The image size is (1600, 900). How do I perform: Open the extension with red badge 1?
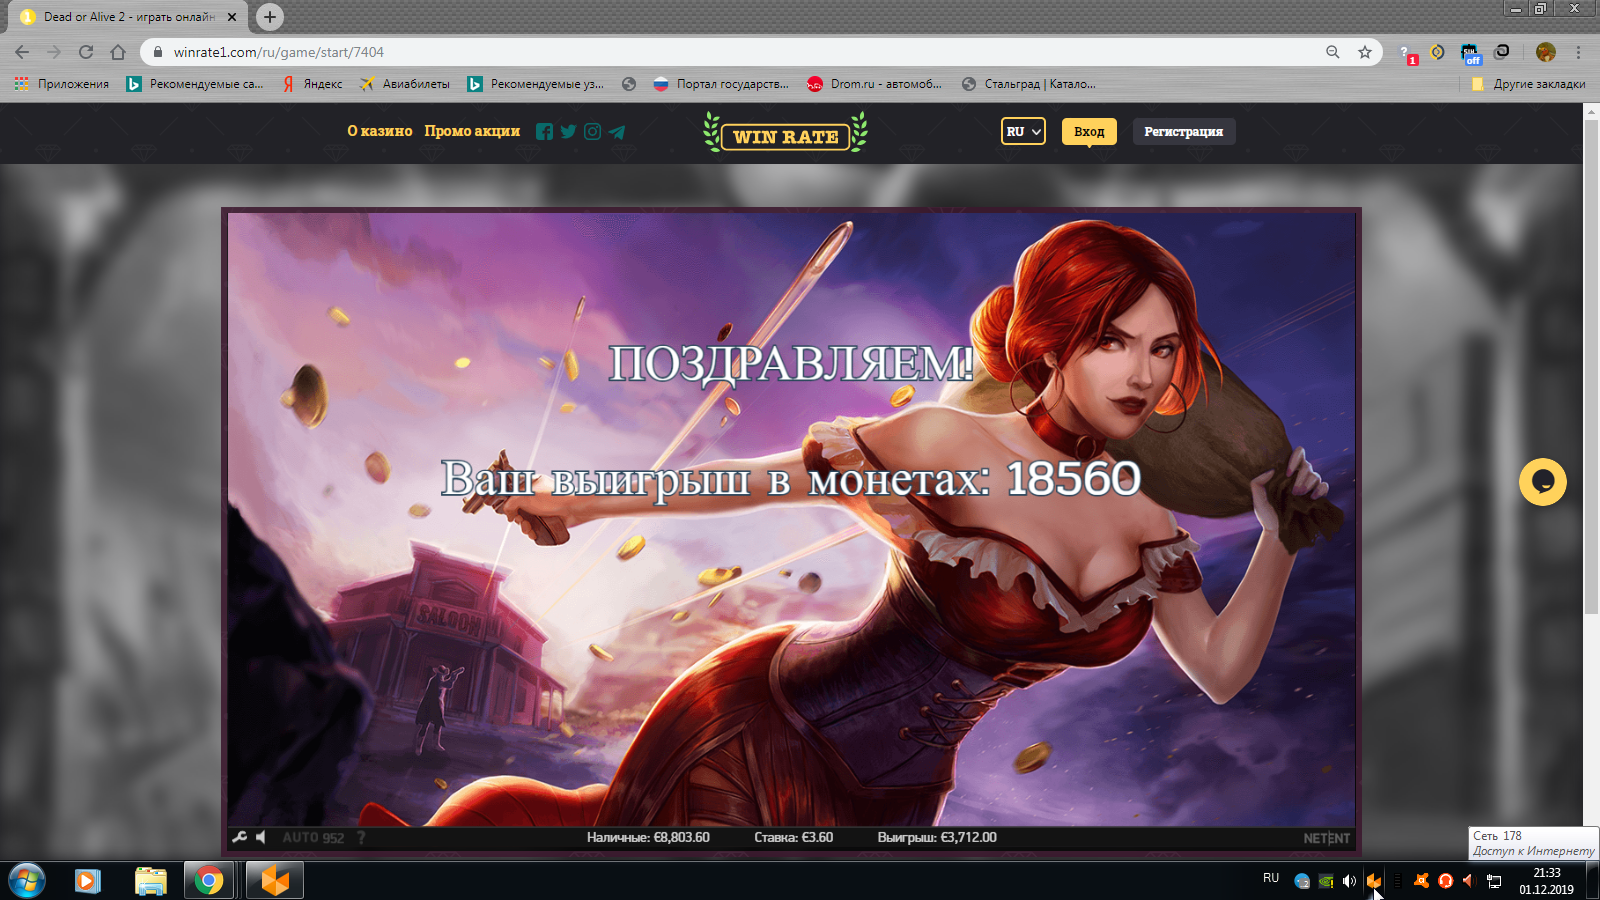(1406, 53)
